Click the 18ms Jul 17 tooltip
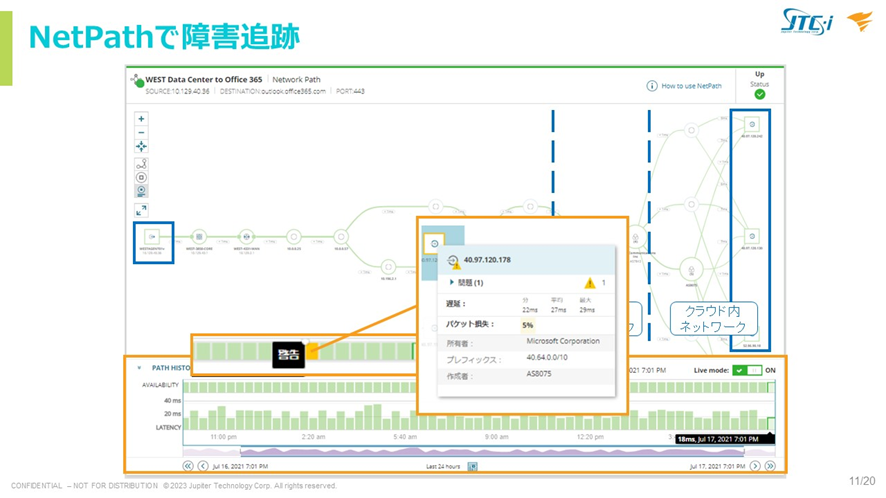 (x=725, y=439)
